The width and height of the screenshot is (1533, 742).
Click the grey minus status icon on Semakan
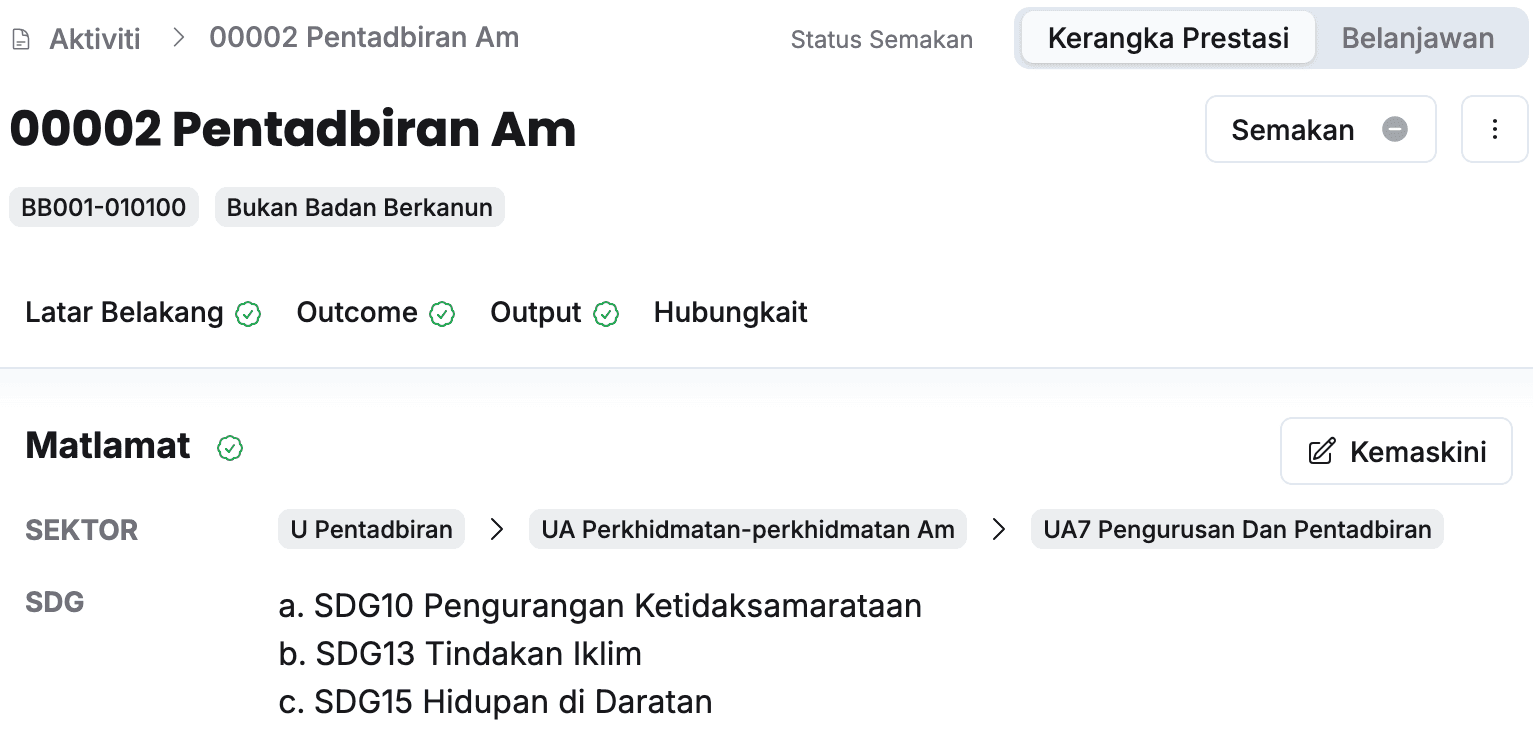coord(1395,129)
